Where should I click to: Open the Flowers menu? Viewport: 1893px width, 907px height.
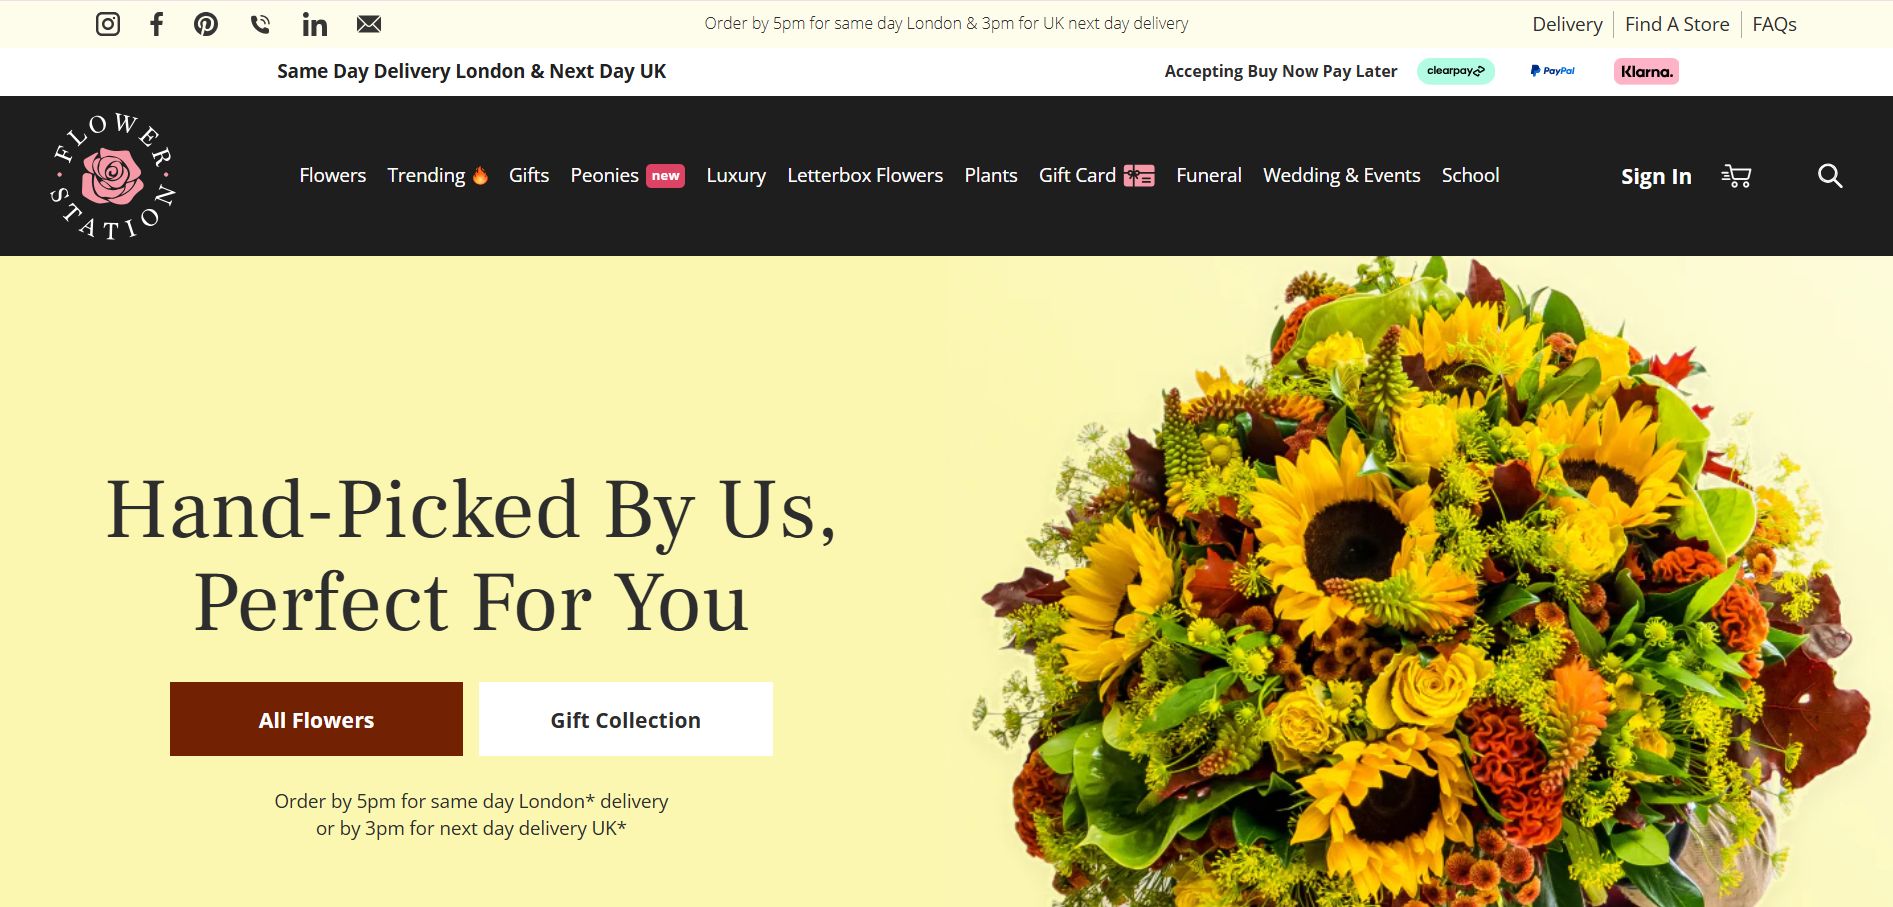click(333, 175)
